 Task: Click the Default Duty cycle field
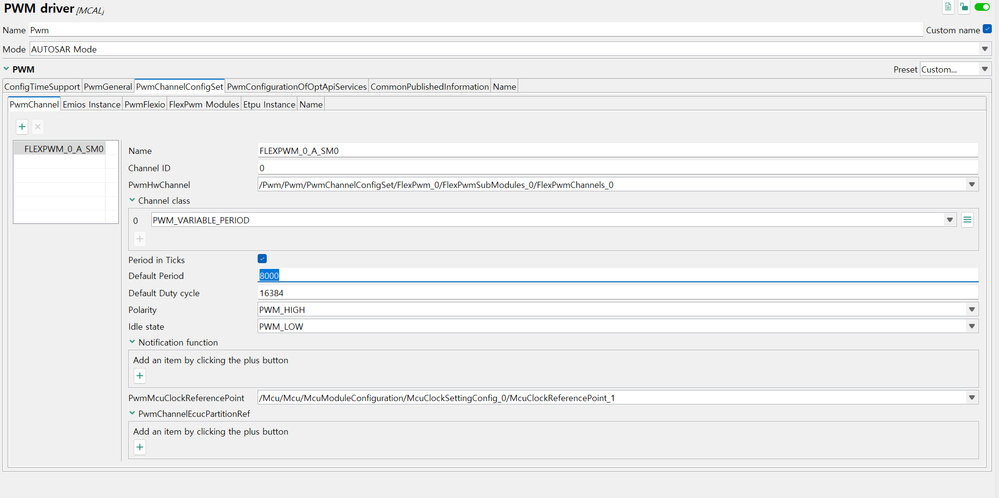pyautogui.click(x=616, y=293)
